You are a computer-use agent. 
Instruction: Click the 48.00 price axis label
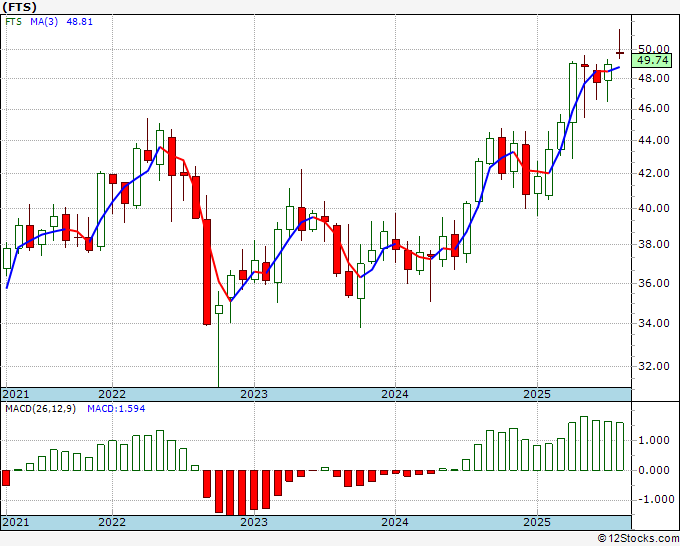654,78
